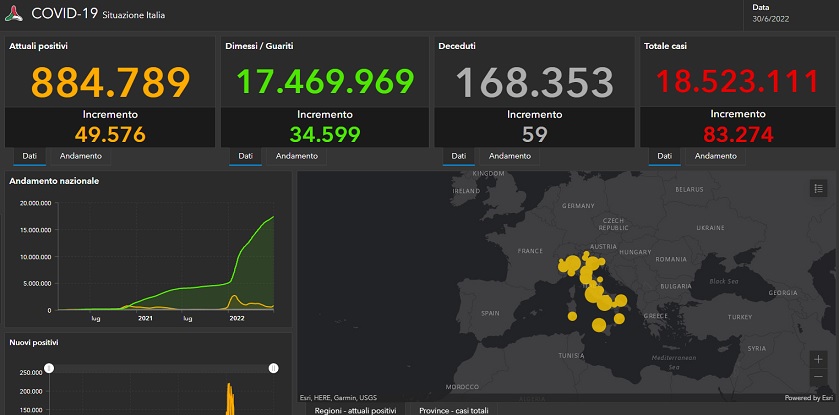Switch to Regioni - attuali positivi tab
Screen dimensions: 839x415
click(355, 410)
